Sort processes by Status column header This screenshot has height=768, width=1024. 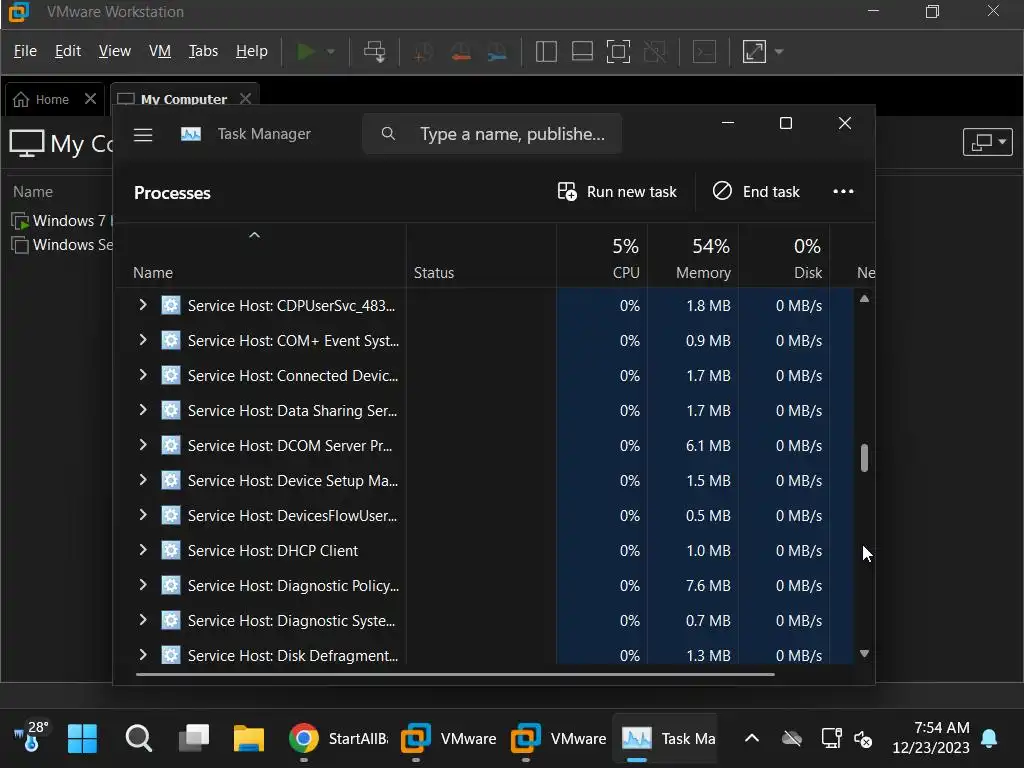tap(434, 272)
